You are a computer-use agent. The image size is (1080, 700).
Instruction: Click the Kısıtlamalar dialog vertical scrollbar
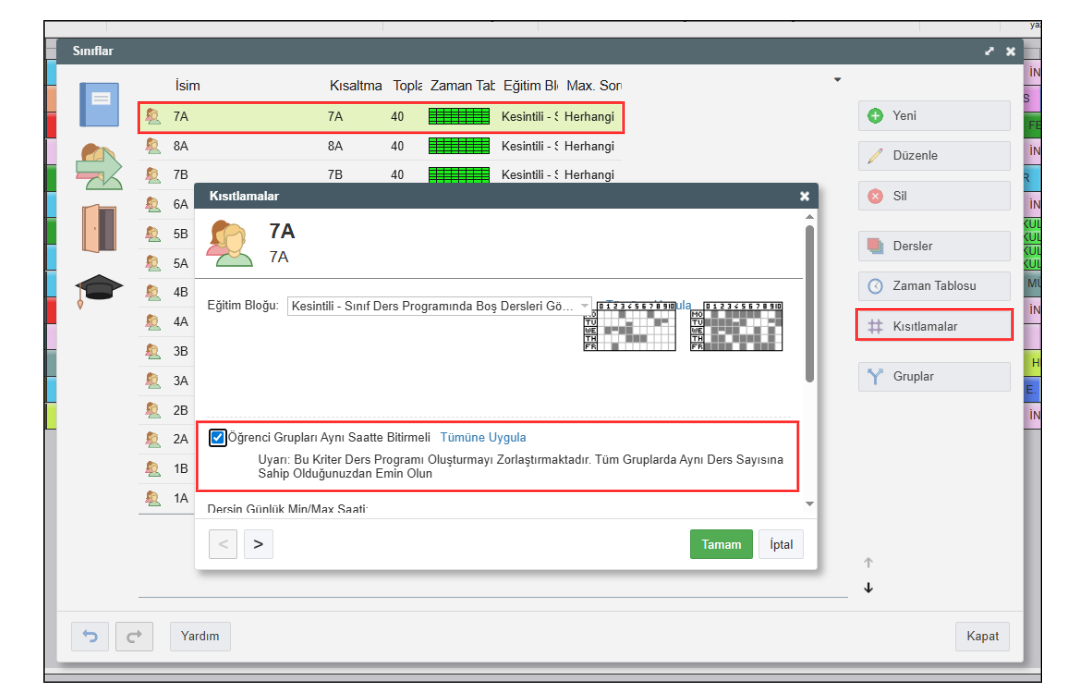(x=809, y=300)
